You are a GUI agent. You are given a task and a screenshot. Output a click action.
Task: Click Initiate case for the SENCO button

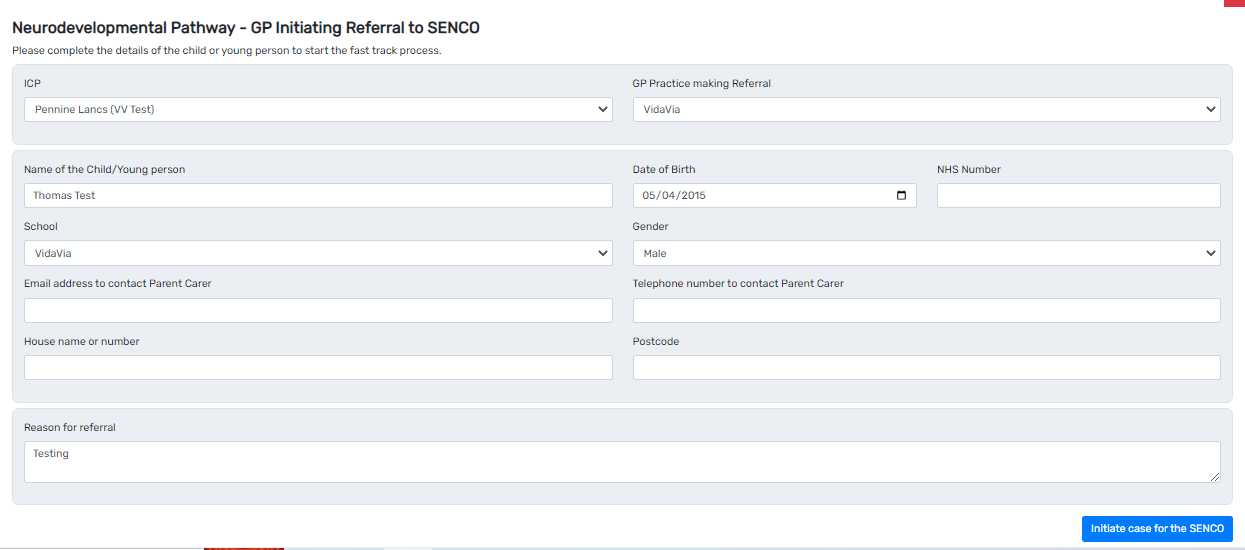coord(1157,529)
